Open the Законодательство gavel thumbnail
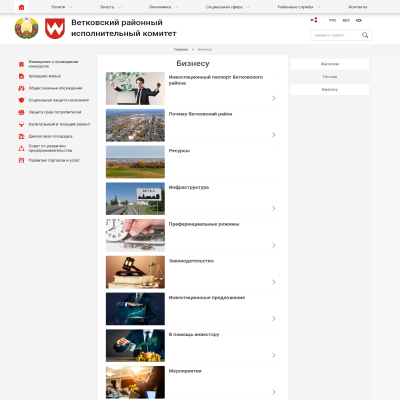The image size is (400, 400). point(135,272)
